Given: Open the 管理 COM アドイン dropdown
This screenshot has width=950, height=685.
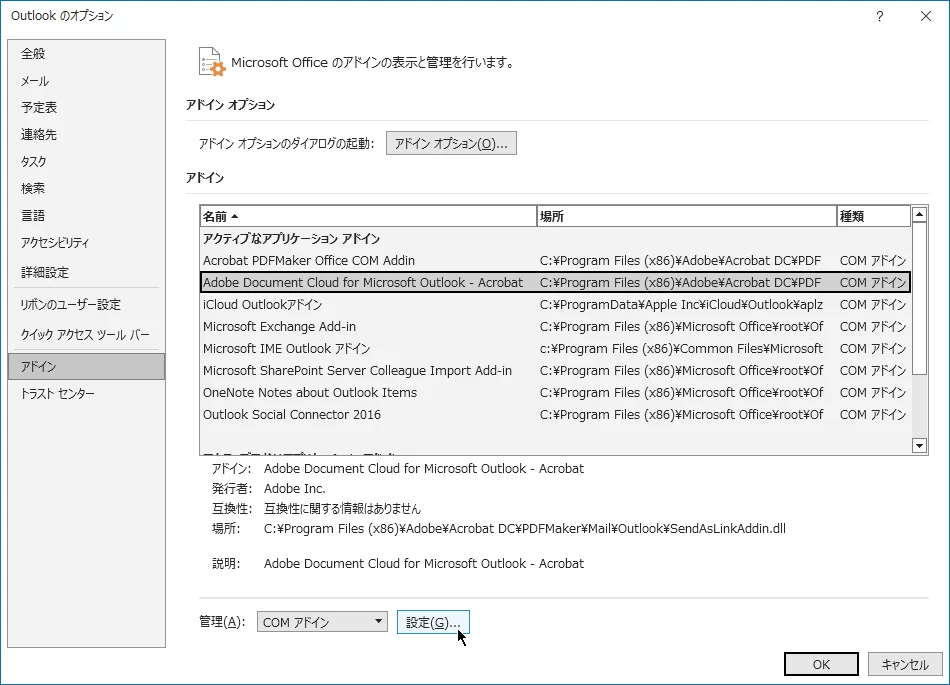Looking at the screenshot, I should pos(322,622).
